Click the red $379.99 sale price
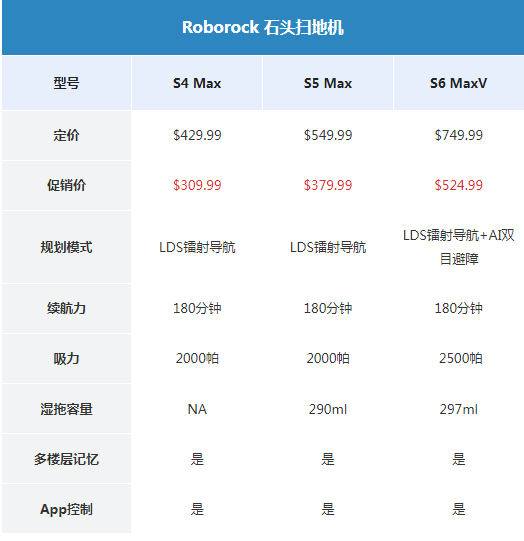524x541 pixels. coord(328,185)
